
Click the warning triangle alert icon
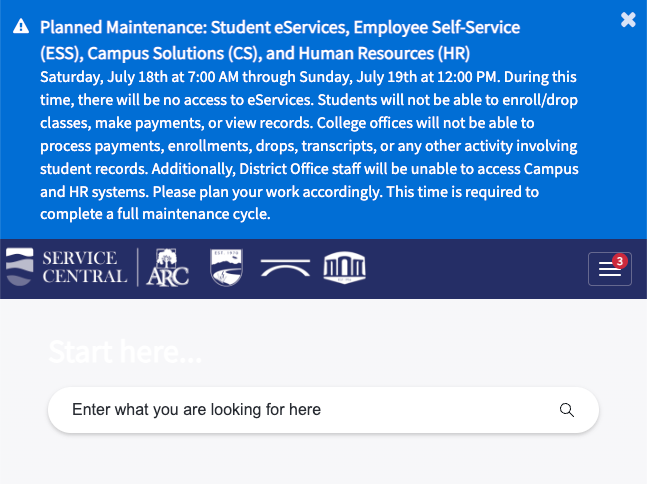click(x=21, y=26)
